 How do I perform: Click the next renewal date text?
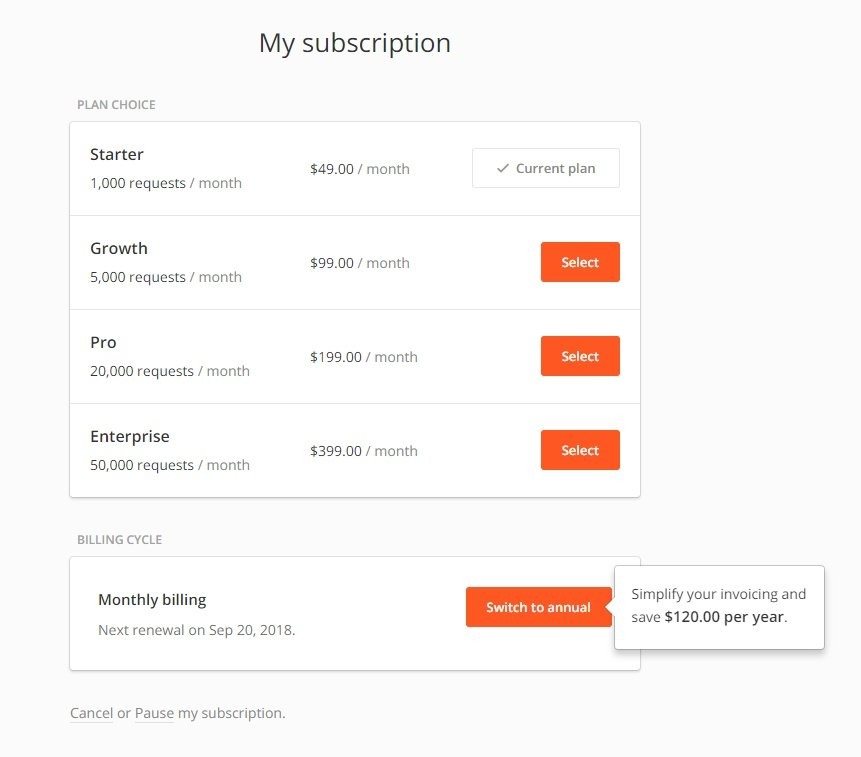tap(195, 629)
